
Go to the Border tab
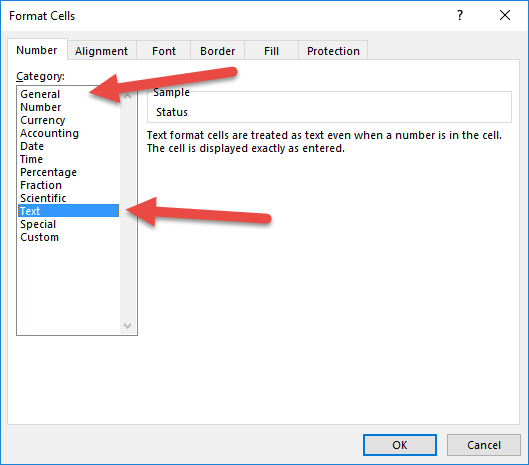(x=218, y=51)
